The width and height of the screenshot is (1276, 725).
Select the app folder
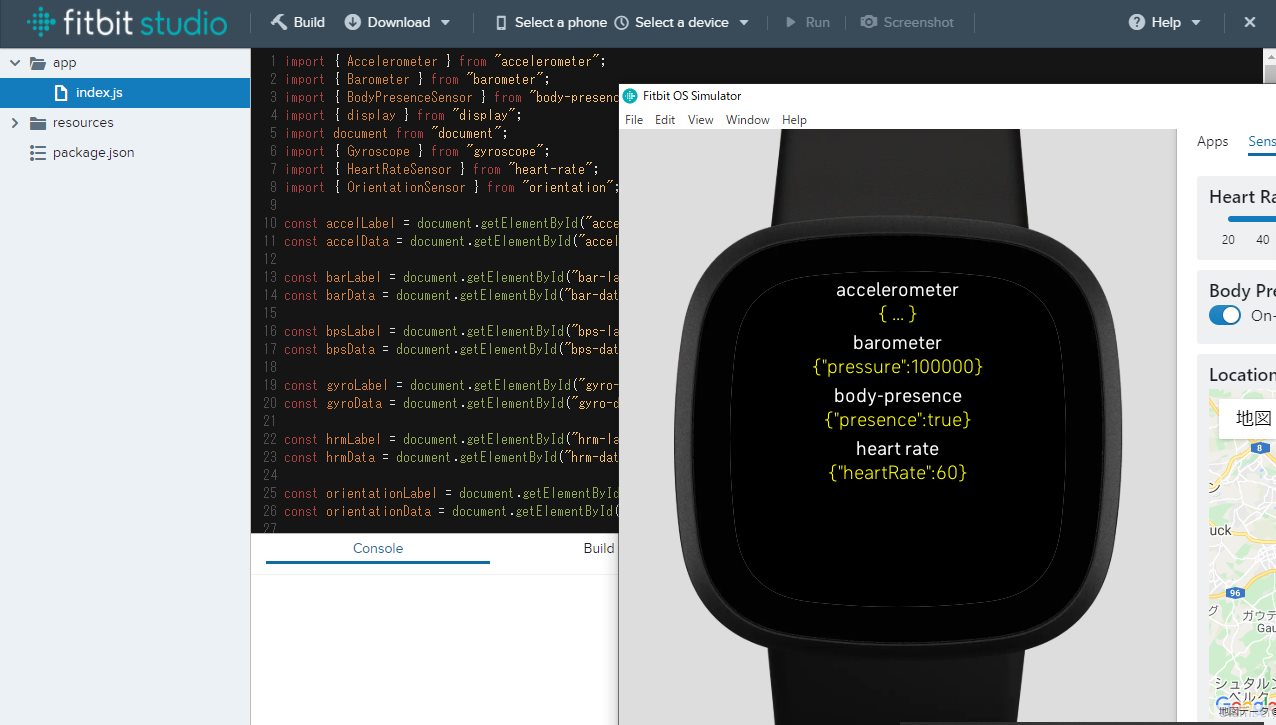(124, 62)
